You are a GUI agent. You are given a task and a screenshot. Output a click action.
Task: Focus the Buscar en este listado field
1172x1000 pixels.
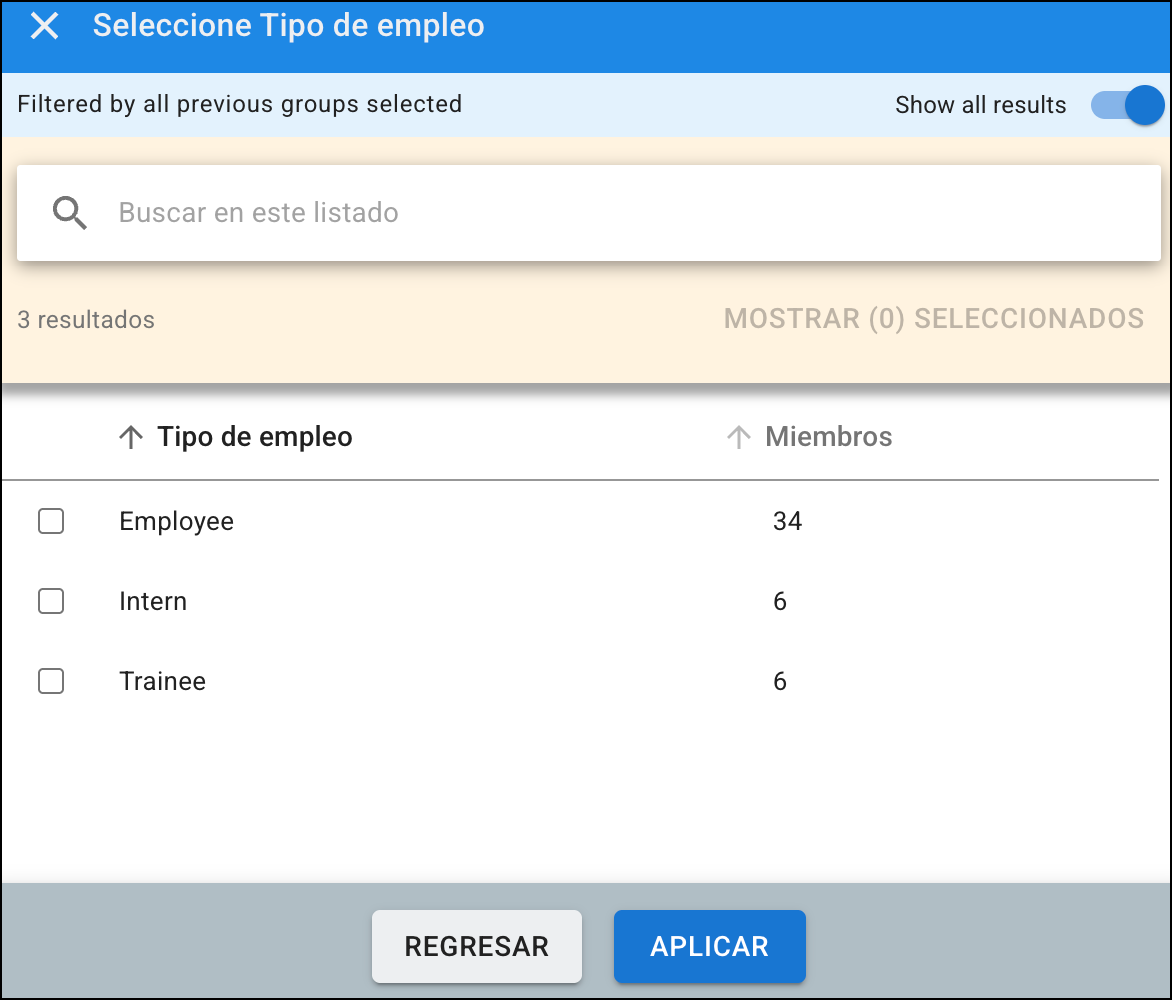[588, 213]
